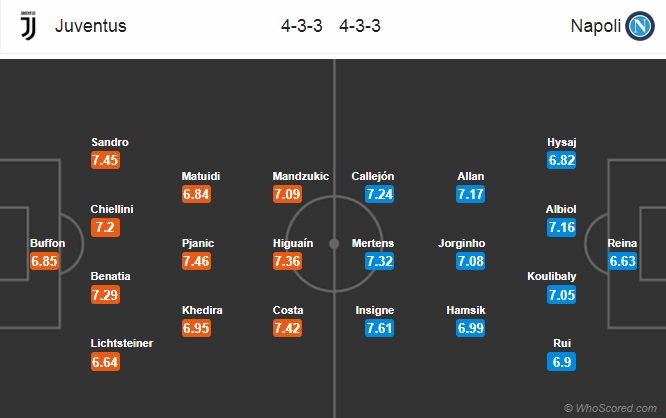Click the Juventus team name
This screenshot has width=666, height=418.
pyautogui.click(x=90, y=26)
